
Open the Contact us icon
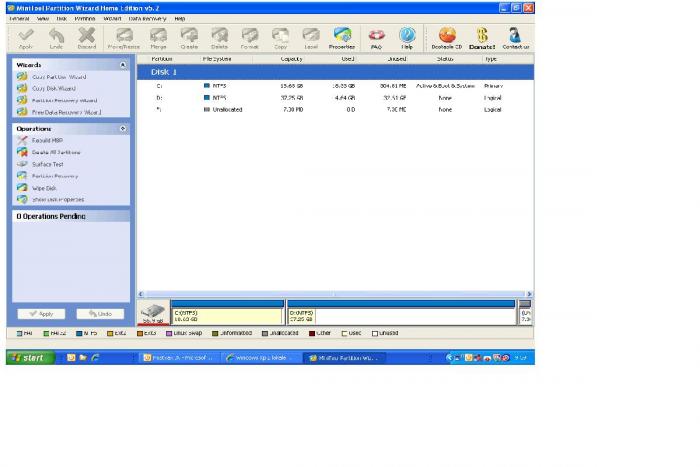pos(516,38)
